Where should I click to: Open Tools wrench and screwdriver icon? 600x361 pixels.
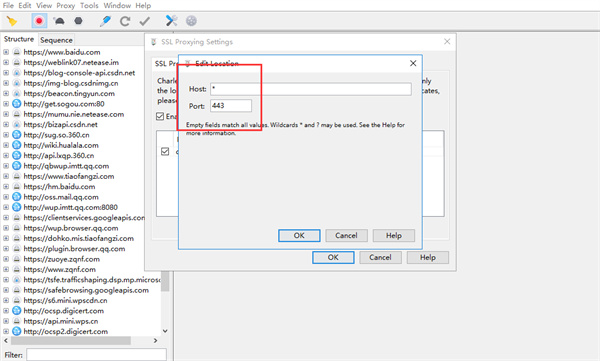tap(171, 21)
